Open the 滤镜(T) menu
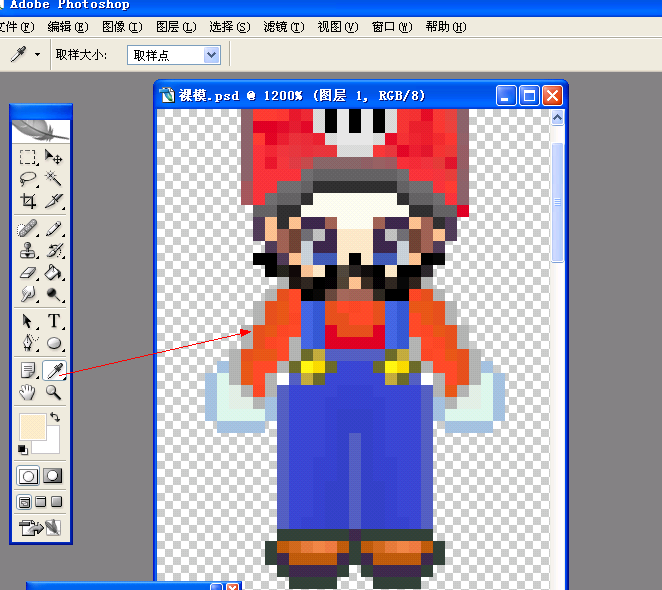The image size is (662, 590). coord(284,27)
